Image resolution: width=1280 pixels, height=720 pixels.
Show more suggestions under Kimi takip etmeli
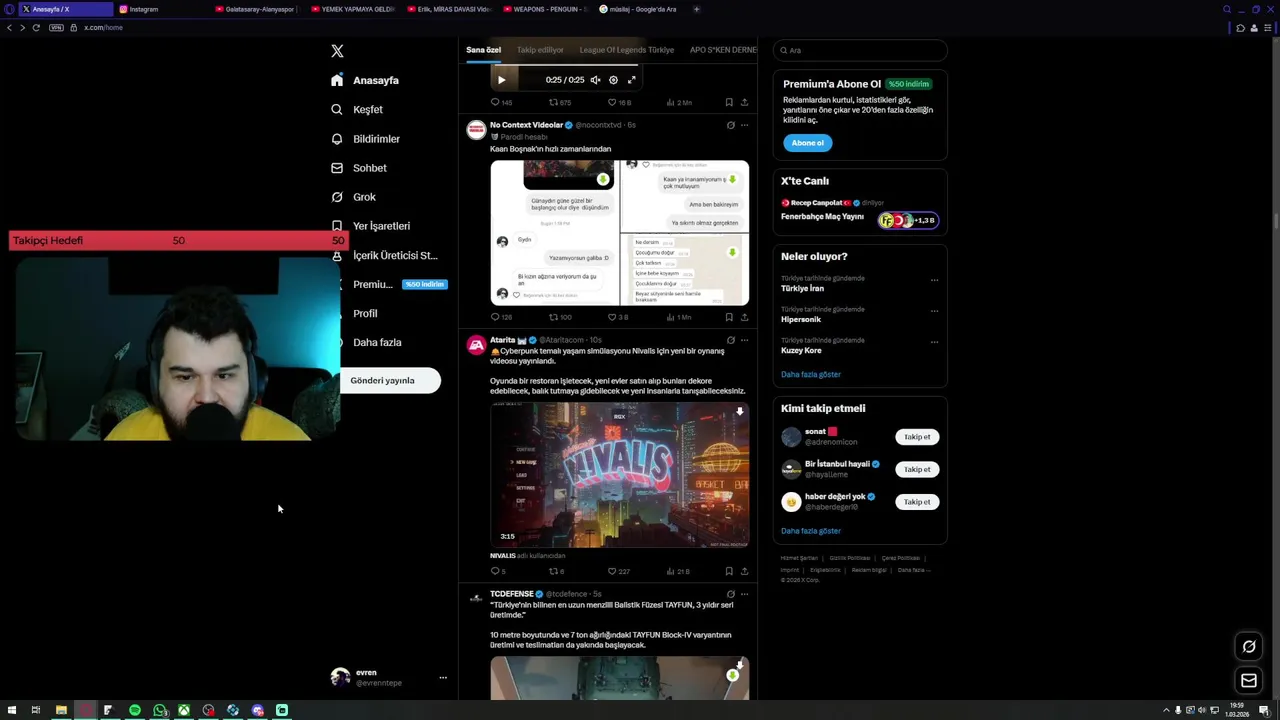(811, 531)
